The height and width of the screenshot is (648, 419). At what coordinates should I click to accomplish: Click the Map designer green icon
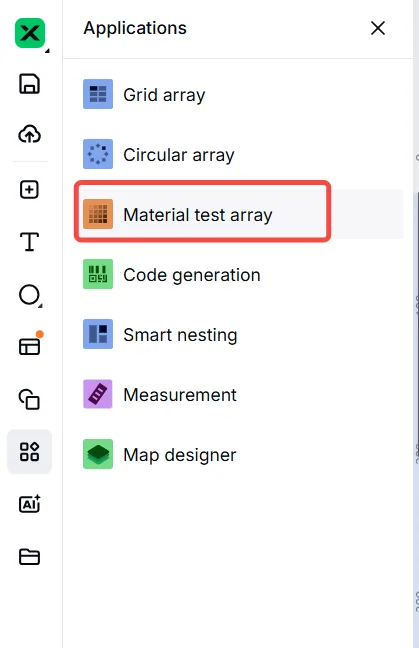98,454
